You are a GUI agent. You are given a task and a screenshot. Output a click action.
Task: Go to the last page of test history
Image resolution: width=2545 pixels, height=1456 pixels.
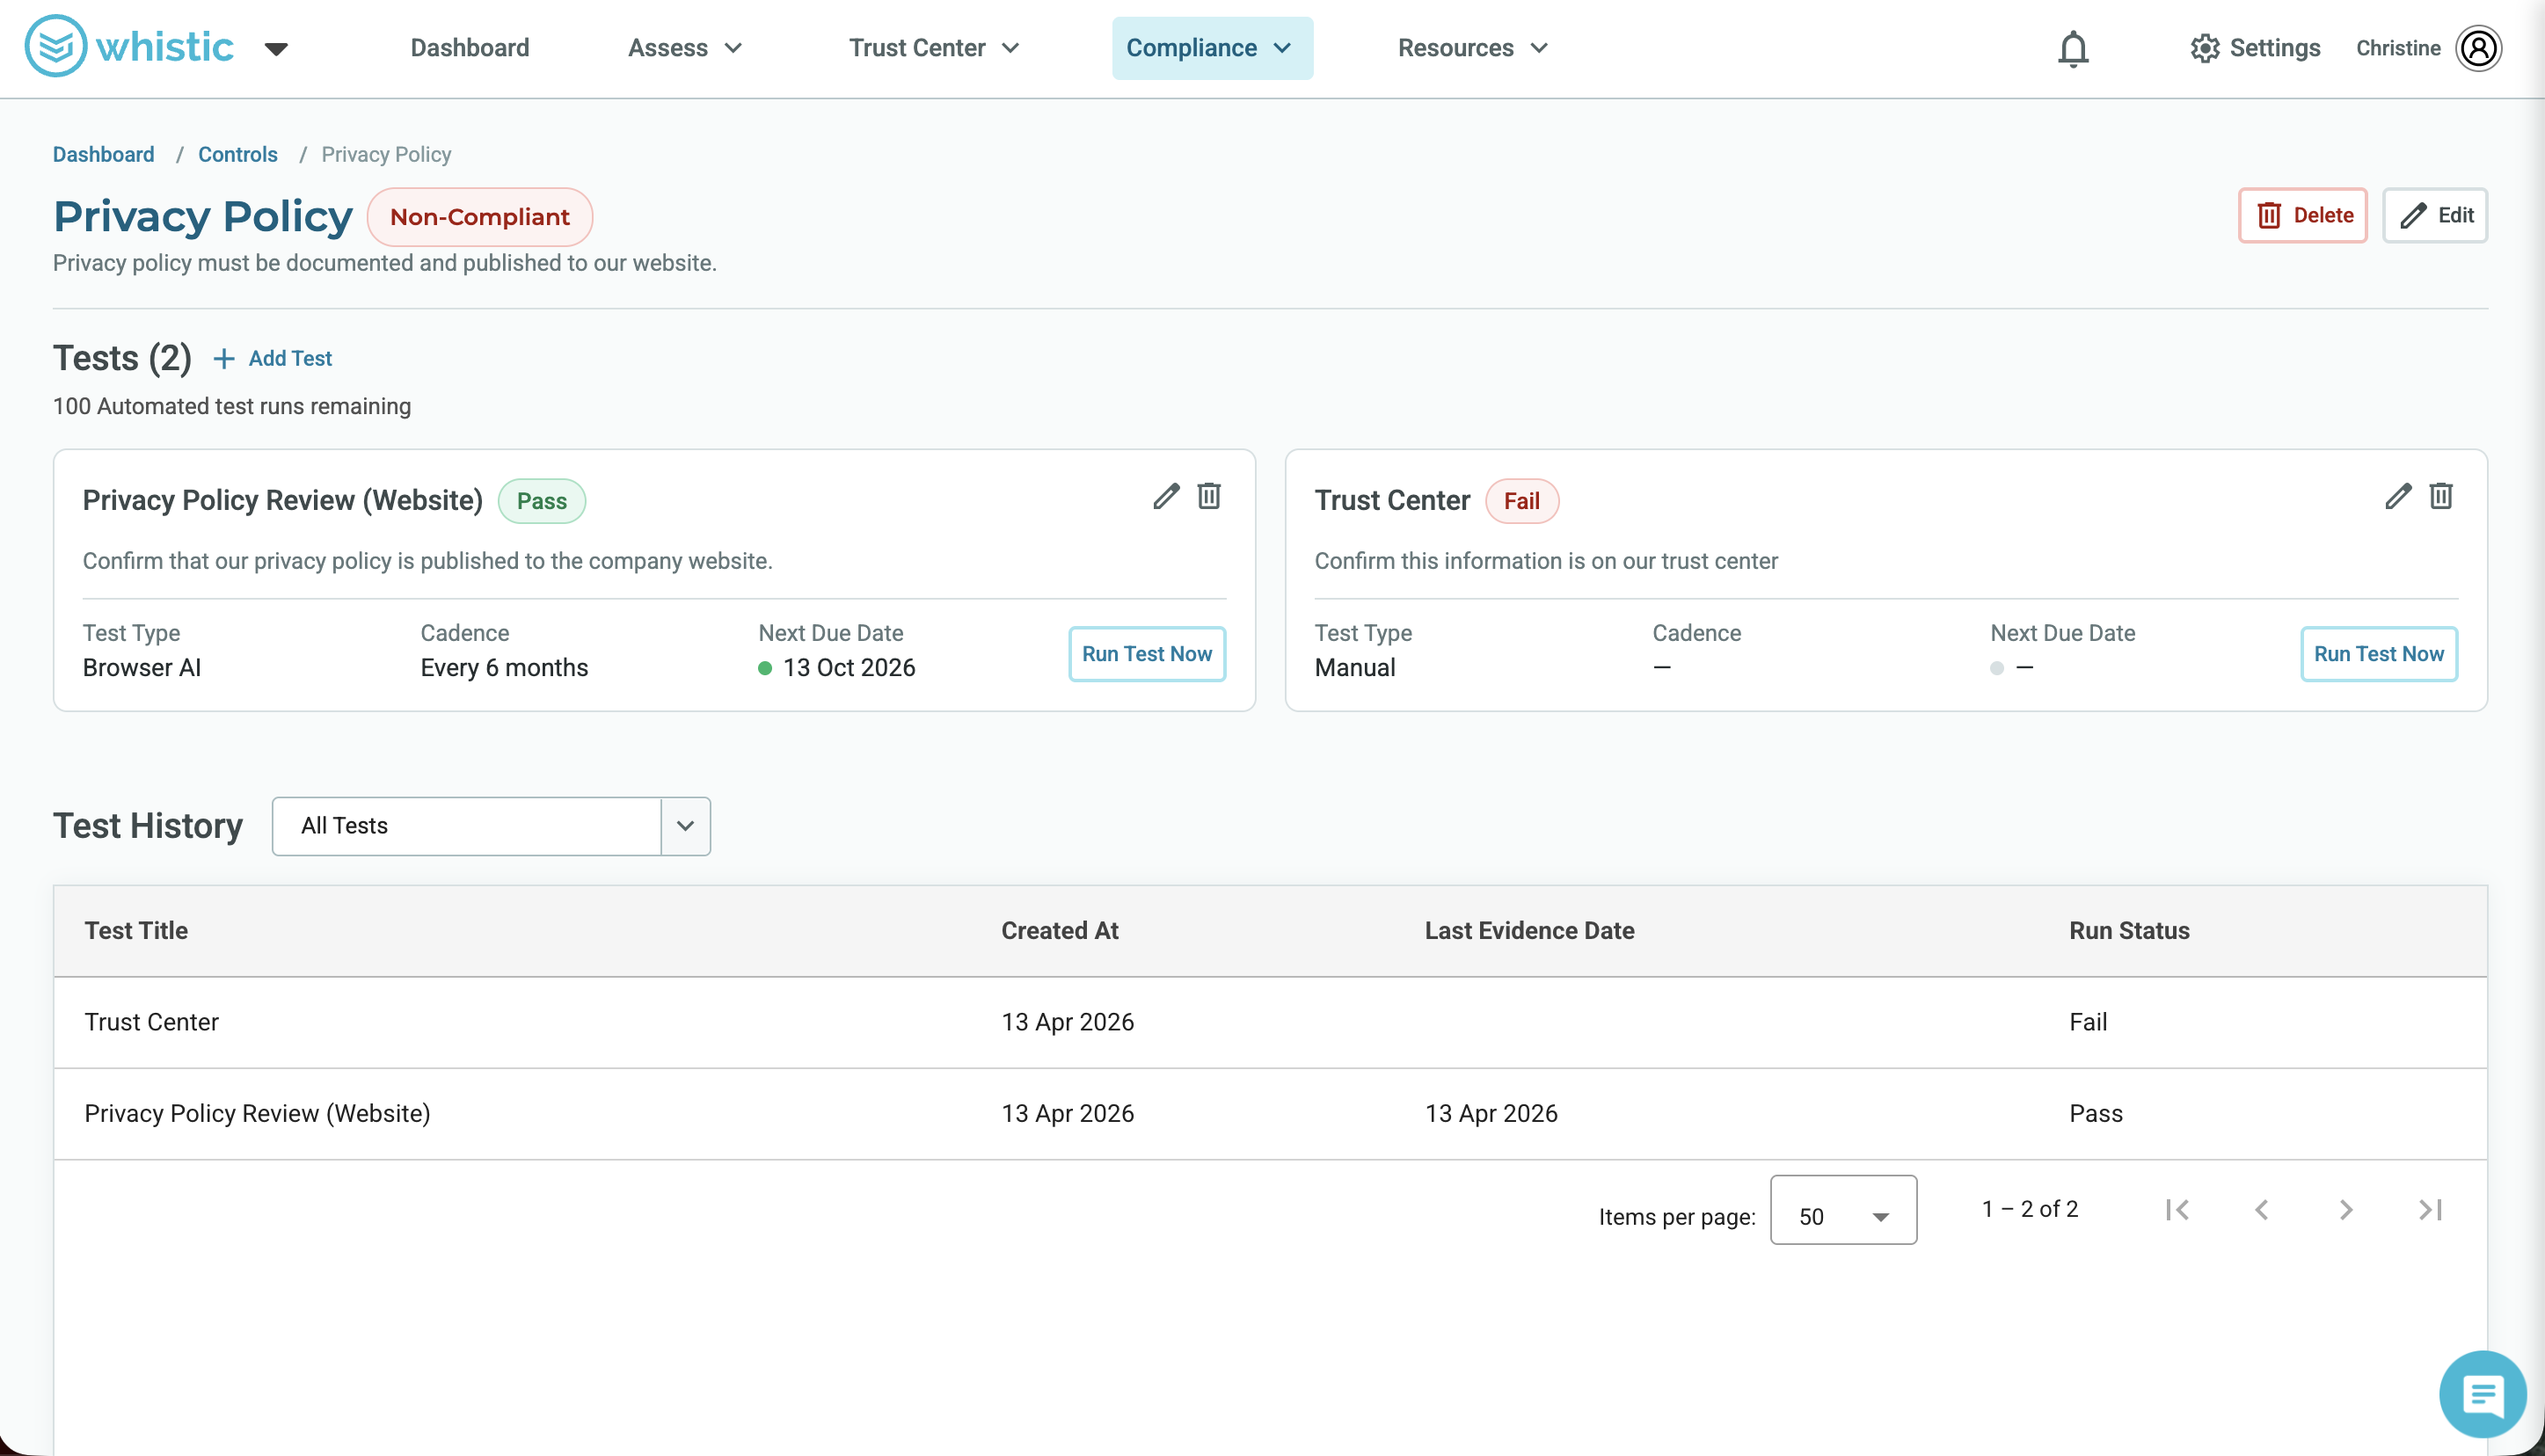[2431, 1210]
